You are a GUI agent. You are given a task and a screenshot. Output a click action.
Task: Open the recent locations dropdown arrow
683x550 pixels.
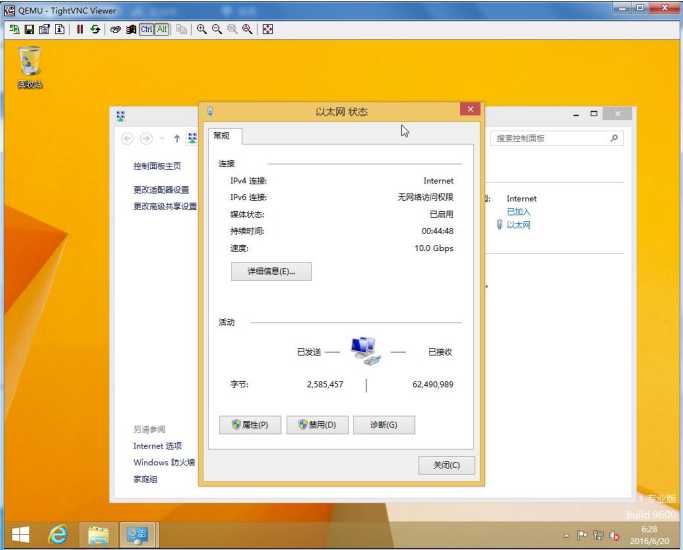tap(162, 138)
